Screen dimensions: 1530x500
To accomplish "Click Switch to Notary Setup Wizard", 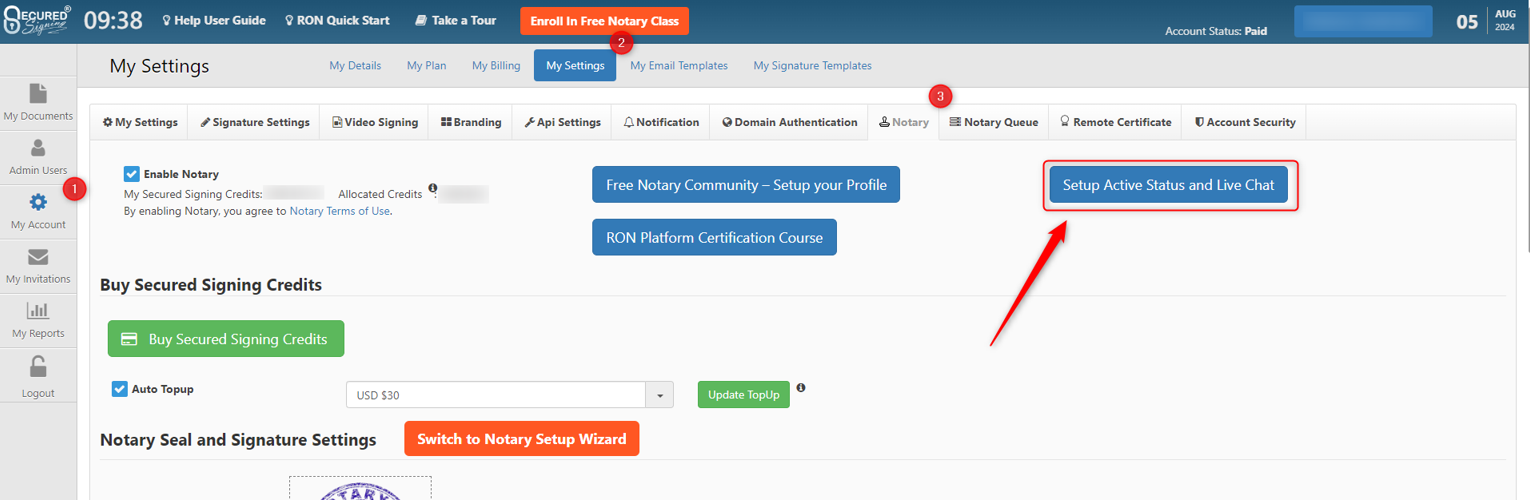I will 521,439.
